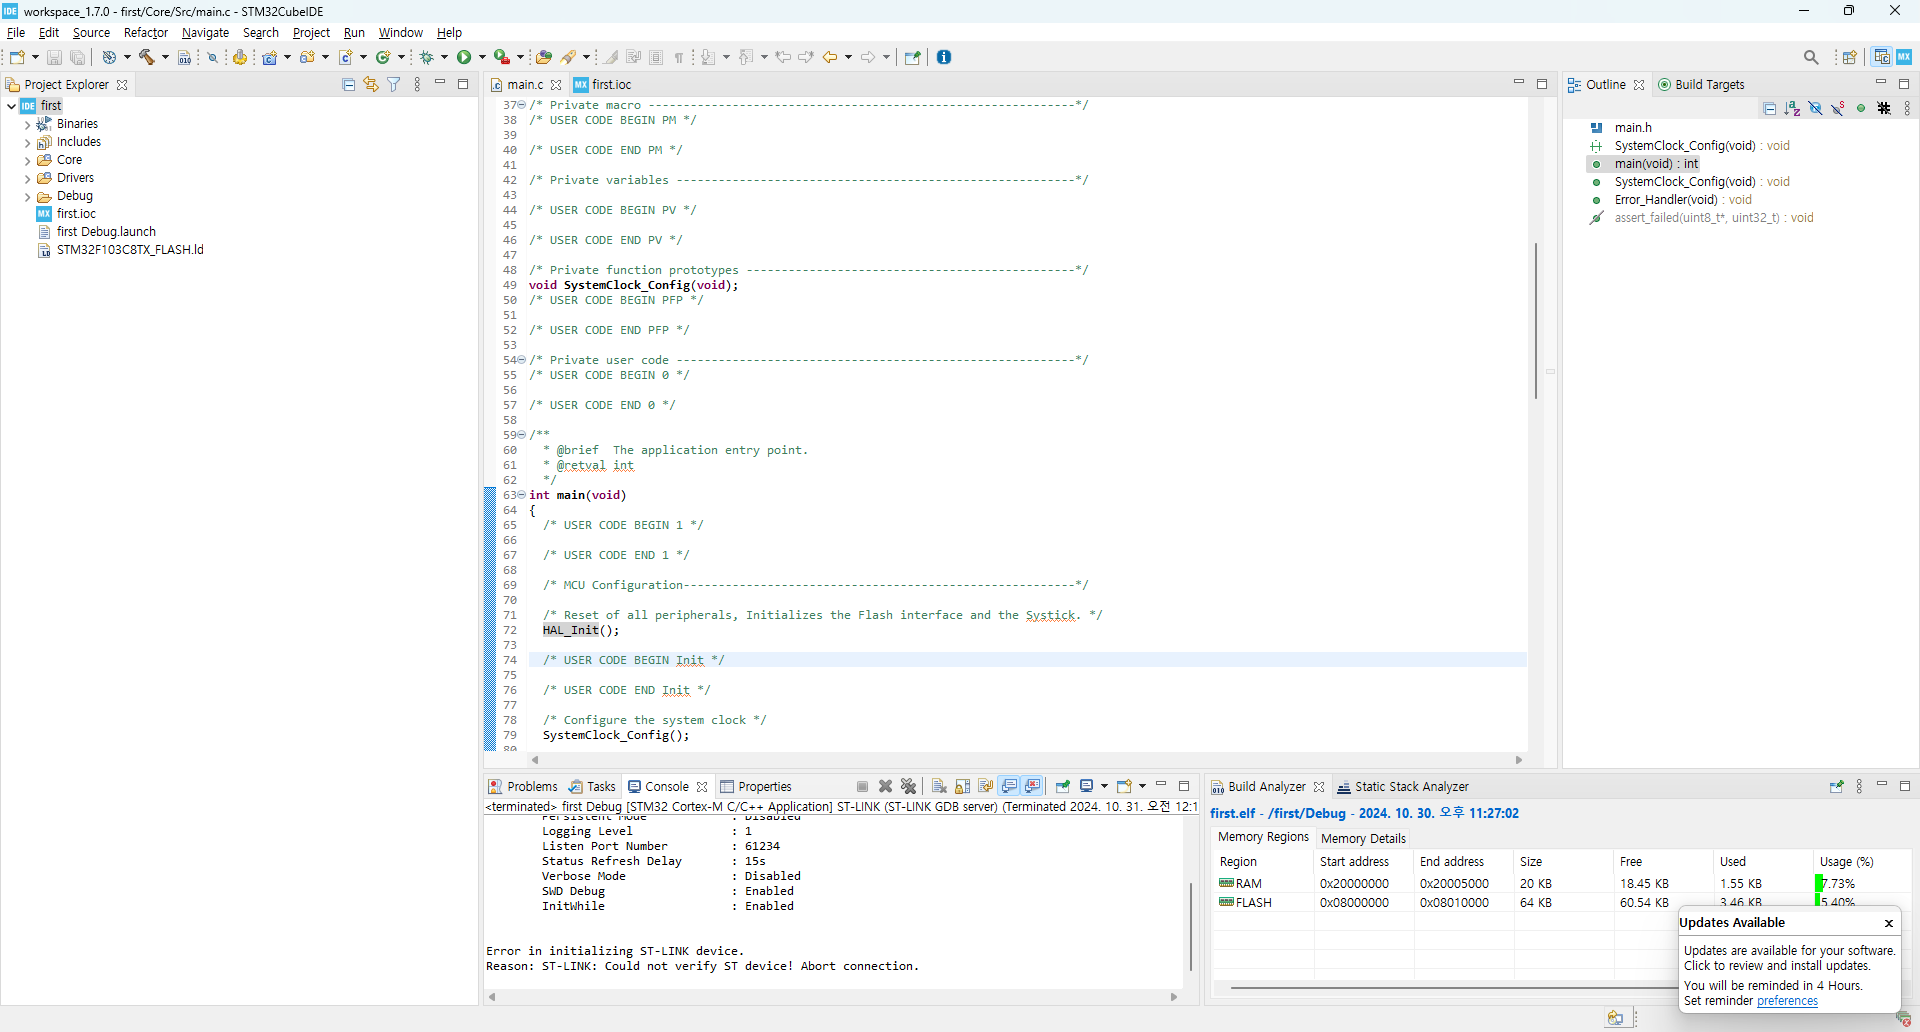Open the Search magnifier icon in toolbar

tap(1811, 57)
